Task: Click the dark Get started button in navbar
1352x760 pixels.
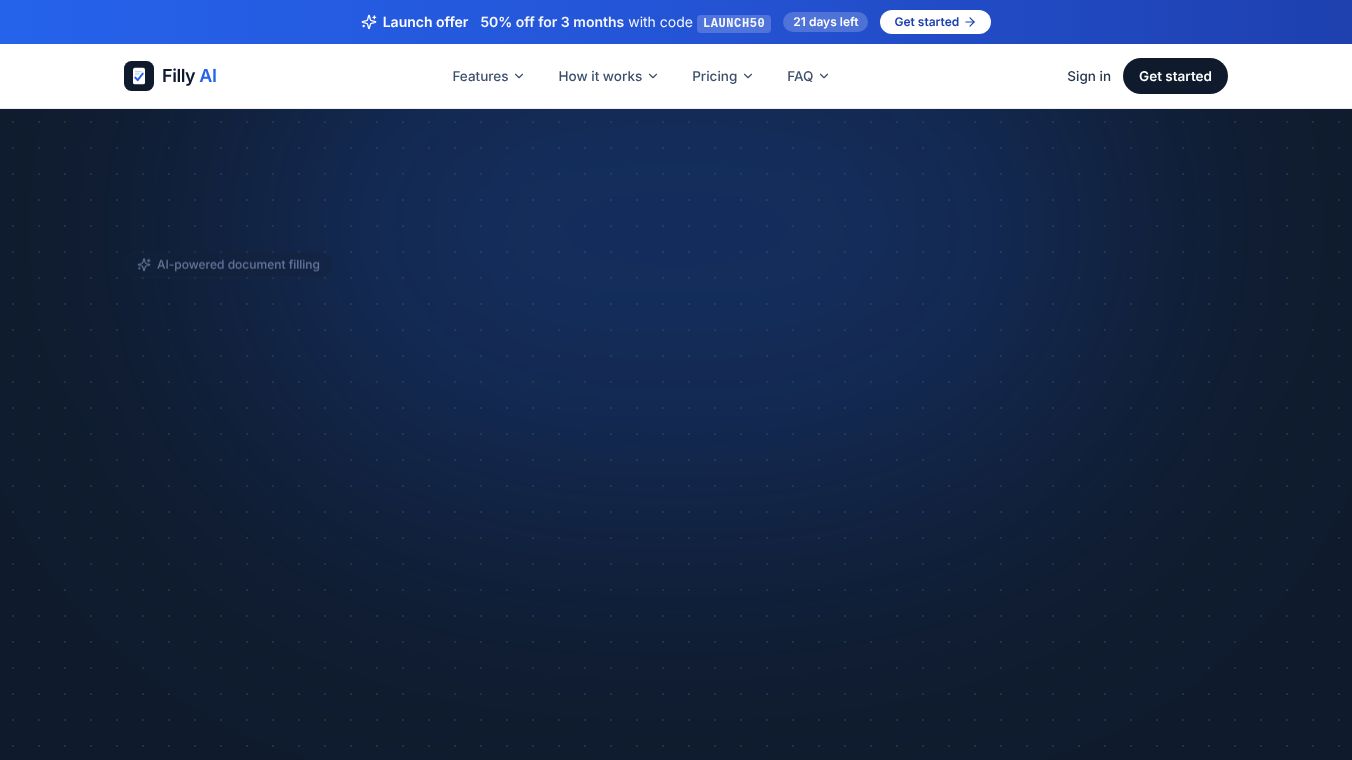Action: tap(1175, 76)
